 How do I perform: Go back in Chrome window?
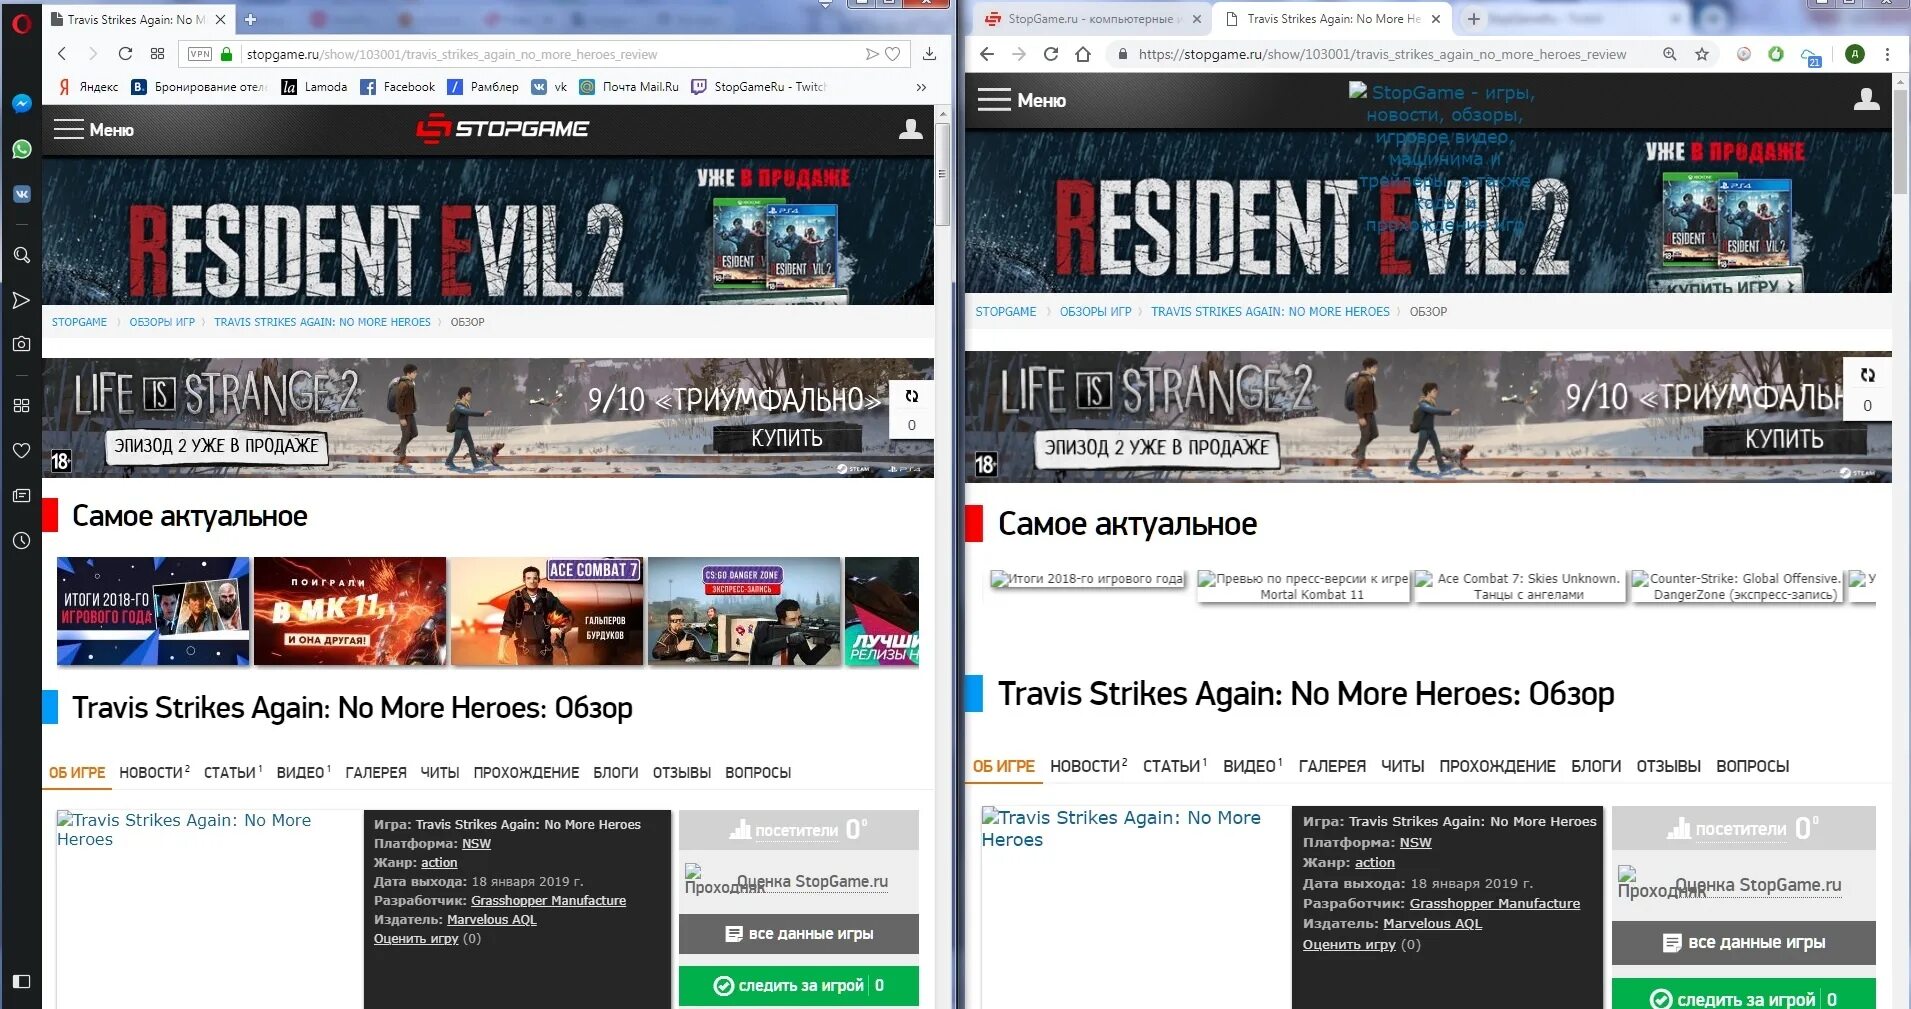pos(987,54)
